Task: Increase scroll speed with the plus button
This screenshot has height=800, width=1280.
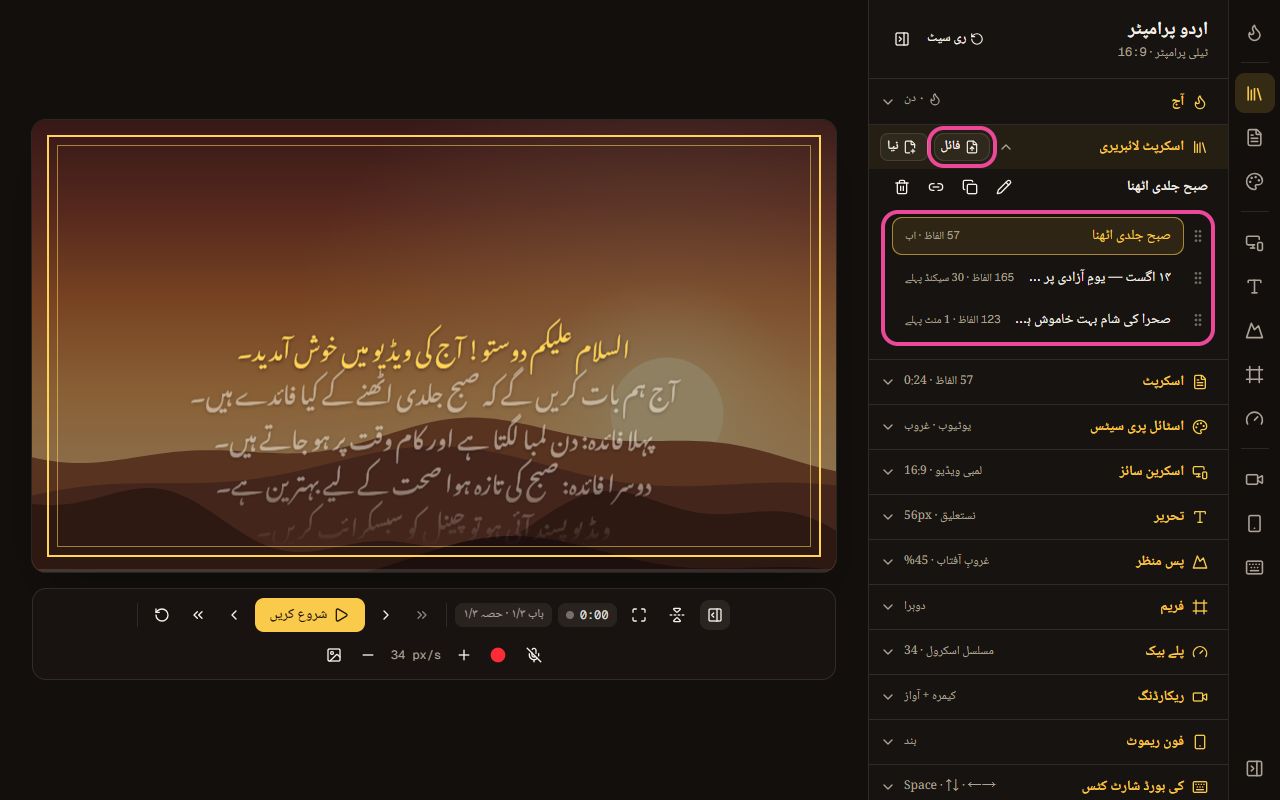Action: (x=464, y=655)
